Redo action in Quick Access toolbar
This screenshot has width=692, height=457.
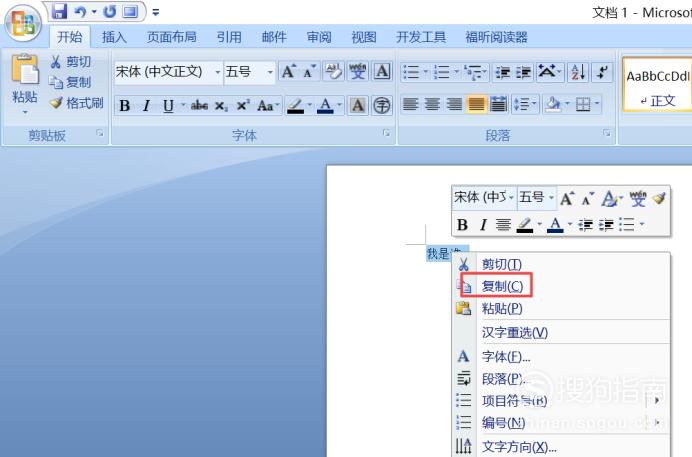109,12
